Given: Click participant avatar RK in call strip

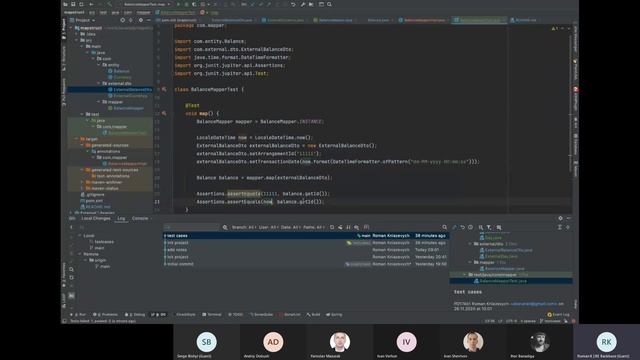Looking at the screenshot, I should pyautogui.click(x=606, y=342).
